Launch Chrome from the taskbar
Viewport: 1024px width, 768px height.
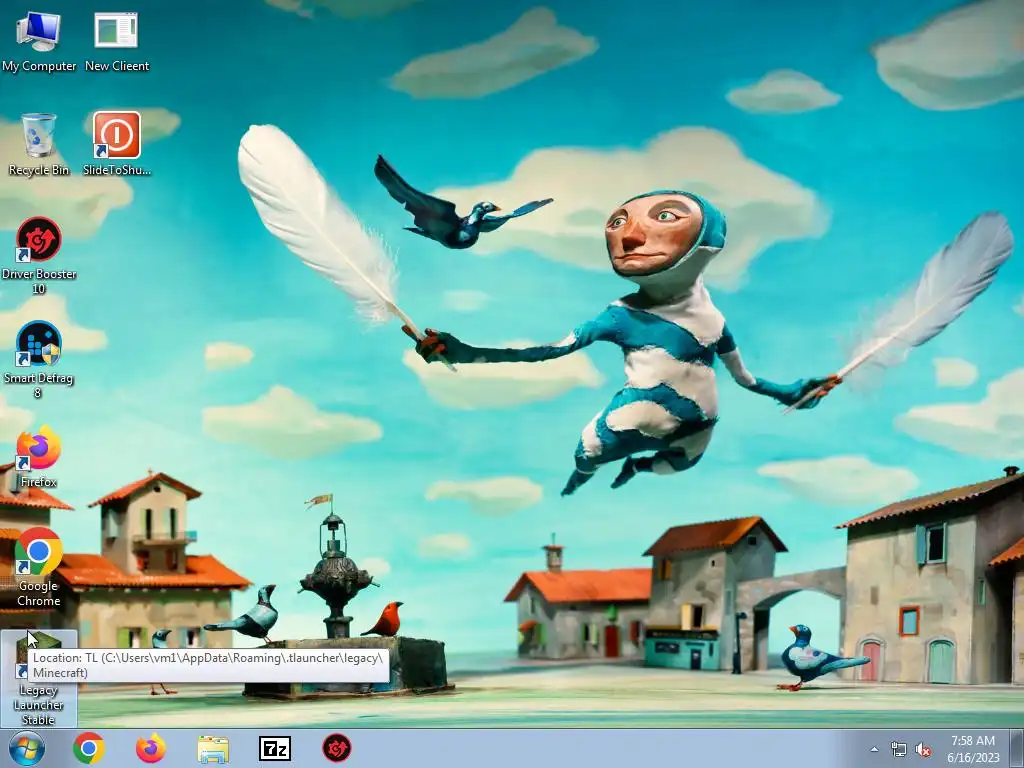89,748
